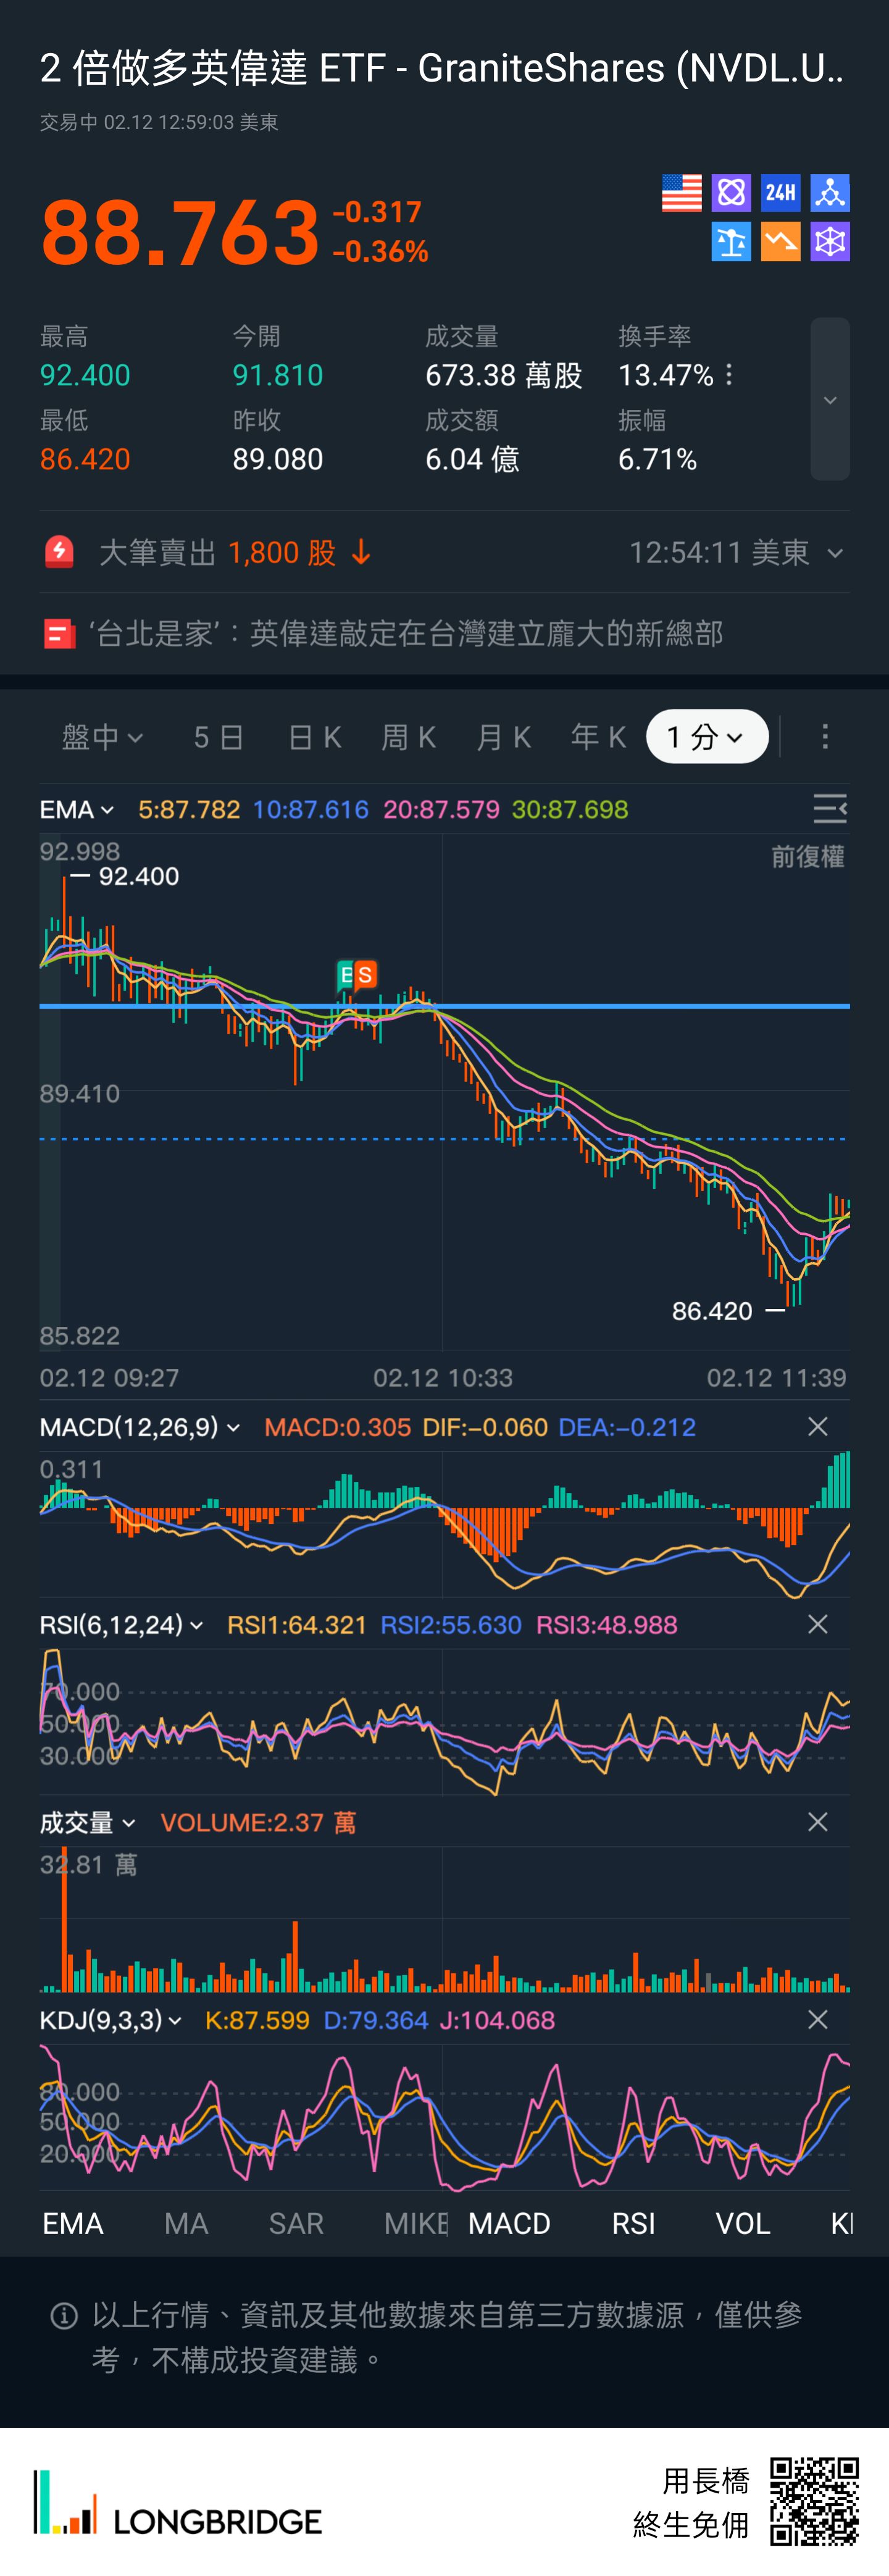The image size is (889, 2576).
Task: Open the 1分 interval dropdown
Action: pos(706,737)
